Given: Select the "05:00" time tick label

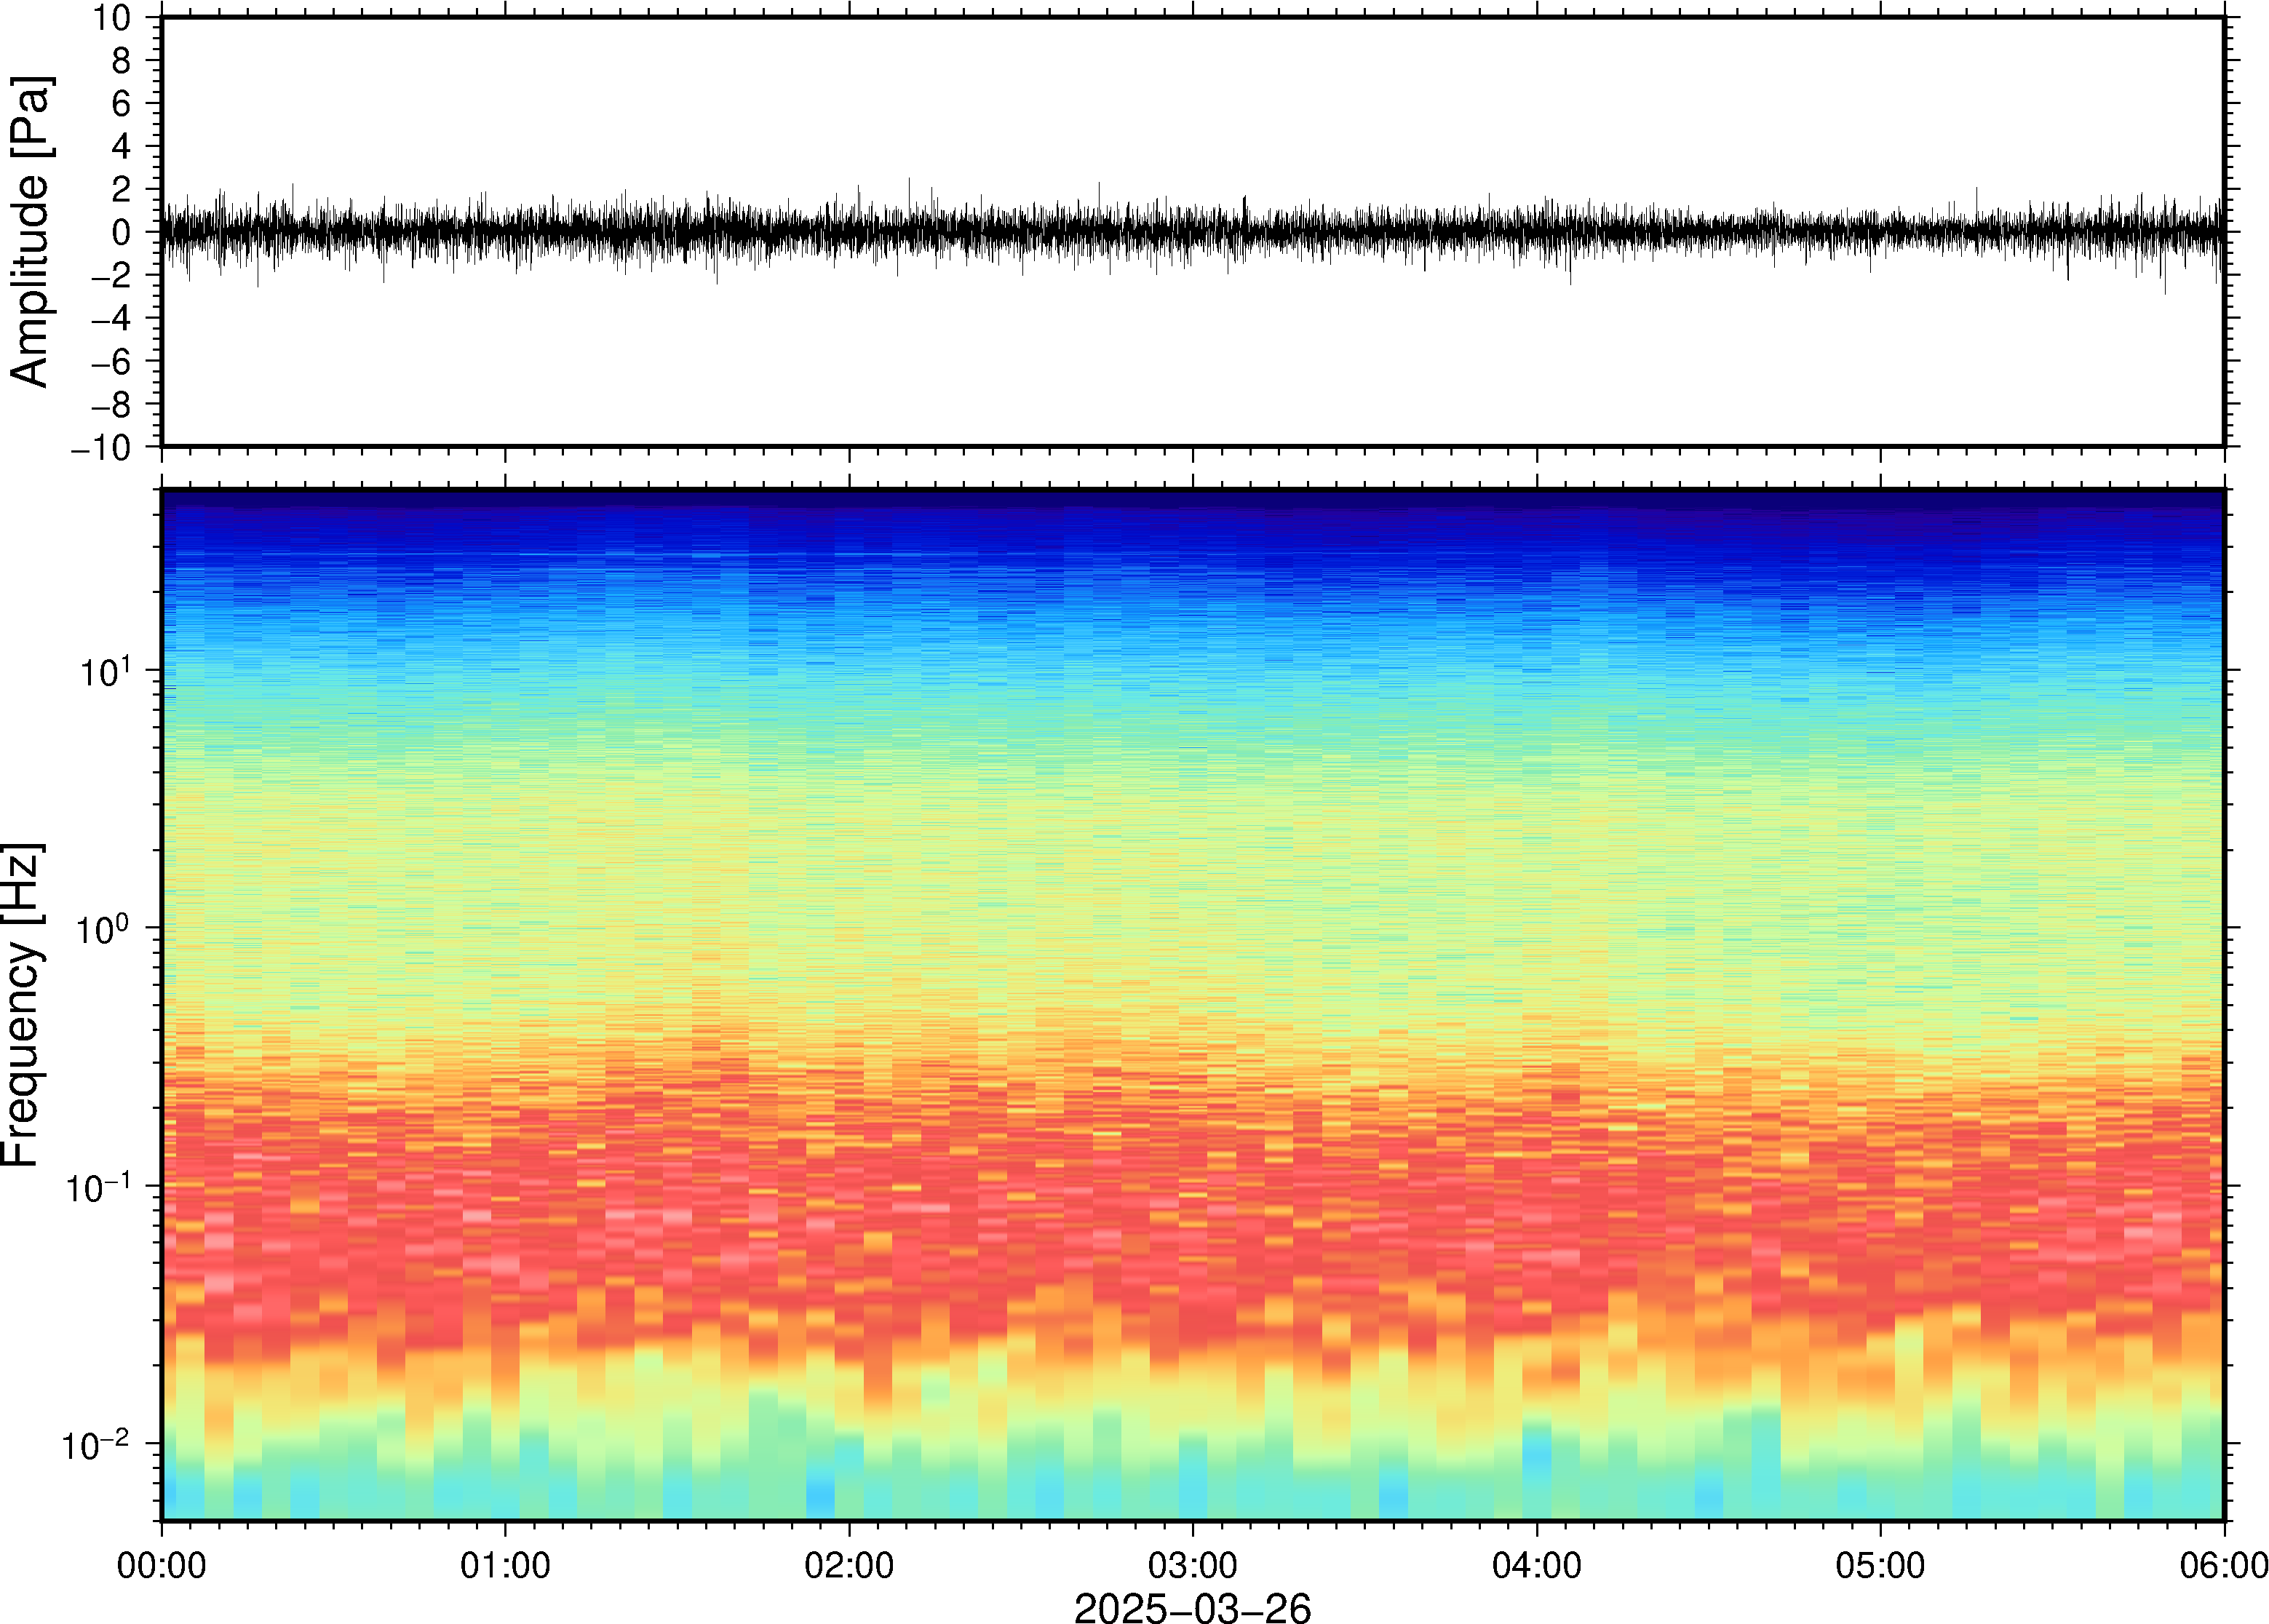Looking at the screenshot, I should coord(1880,1565).
